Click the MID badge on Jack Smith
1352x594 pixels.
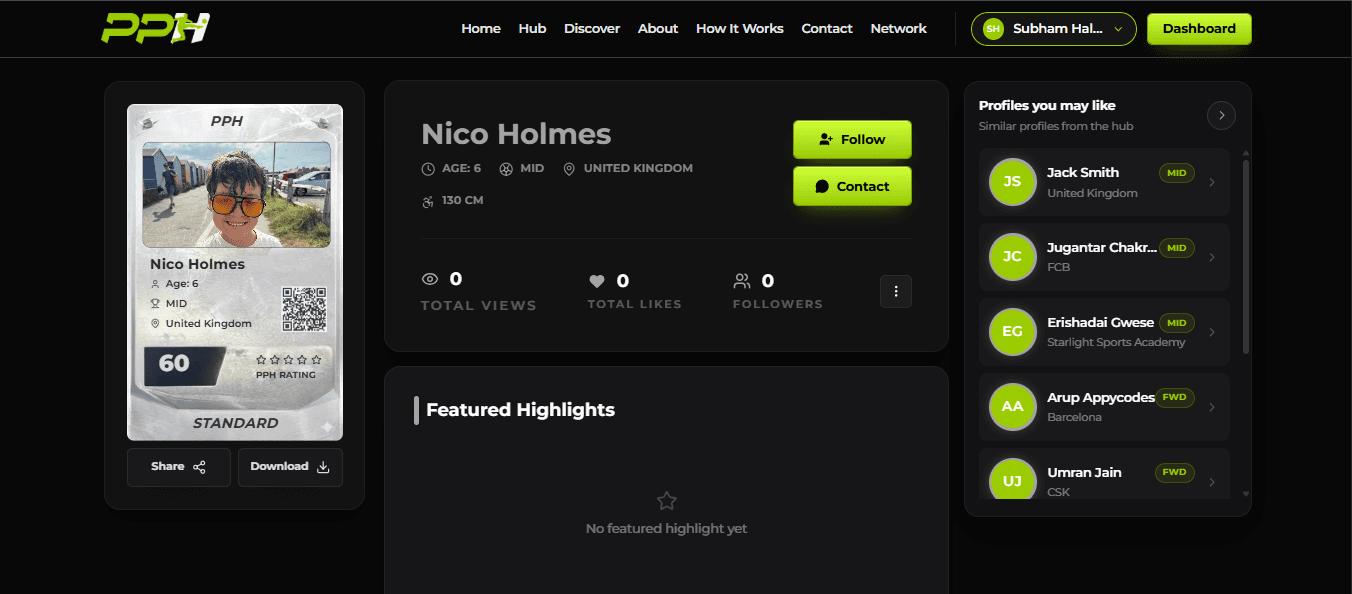tap(1177, 173)
